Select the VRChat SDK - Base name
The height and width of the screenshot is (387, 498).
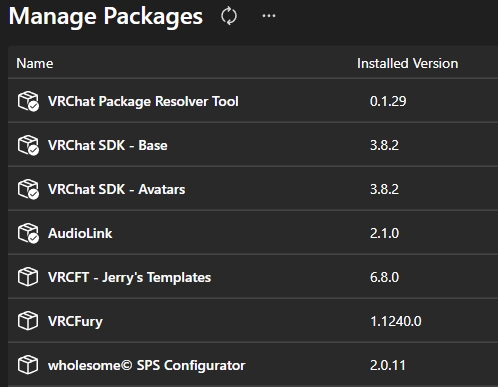click(108, 145)
